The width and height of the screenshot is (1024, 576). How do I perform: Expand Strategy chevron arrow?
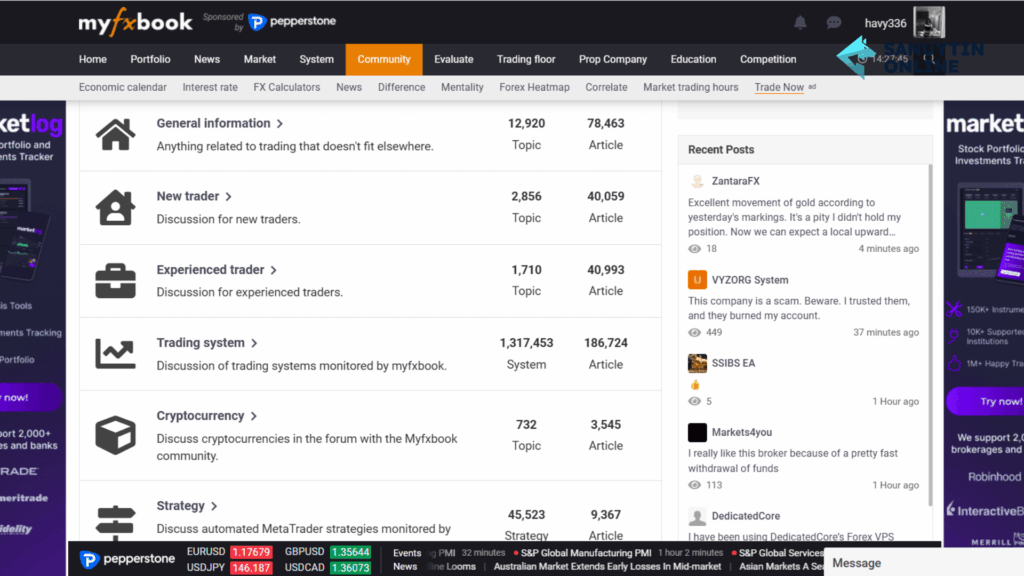[214, 506]
